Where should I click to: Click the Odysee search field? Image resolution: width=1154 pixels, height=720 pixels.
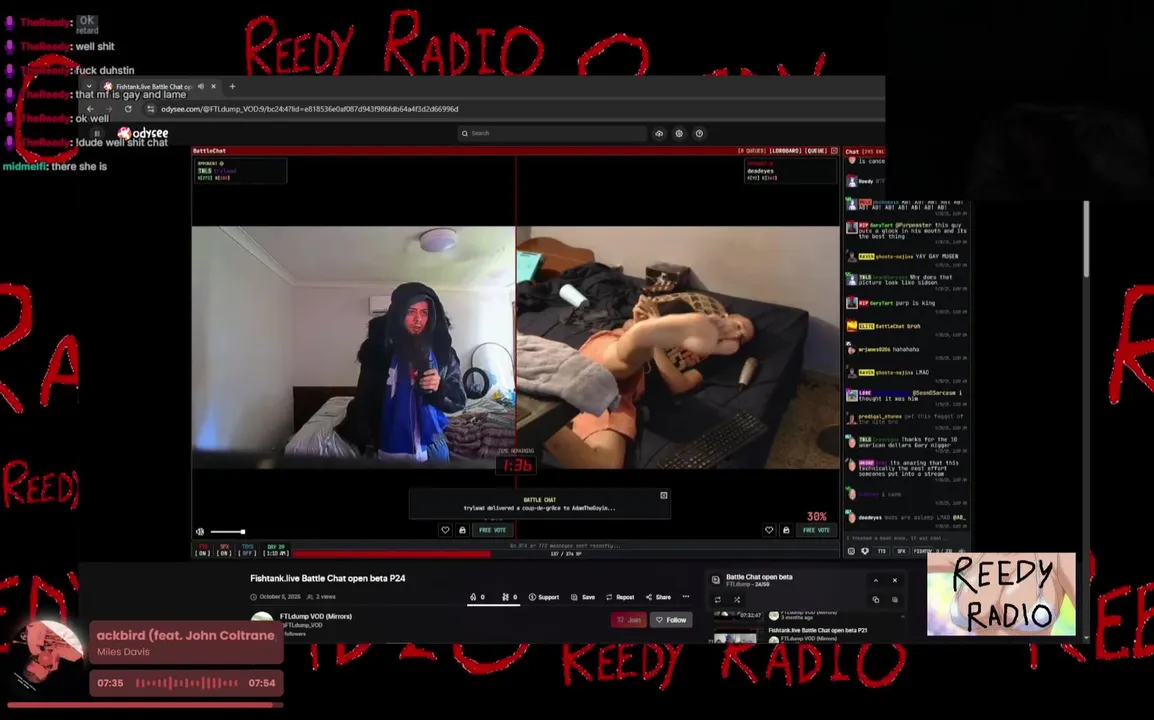tap(552, 133)
